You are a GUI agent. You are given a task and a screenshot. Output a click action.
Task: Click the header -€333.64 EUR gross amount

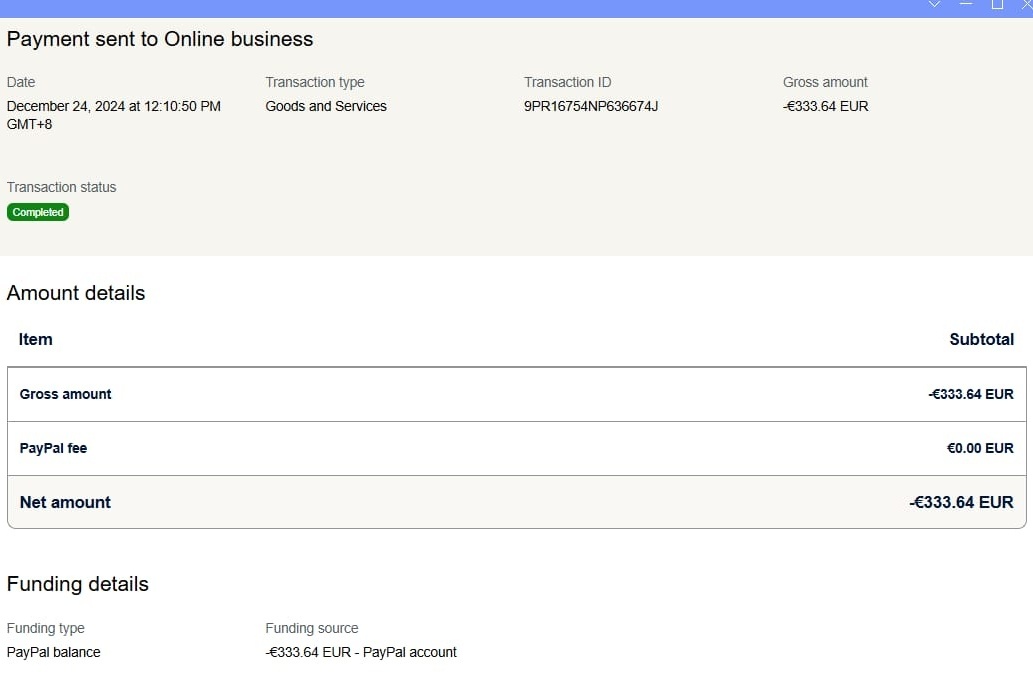825,106
